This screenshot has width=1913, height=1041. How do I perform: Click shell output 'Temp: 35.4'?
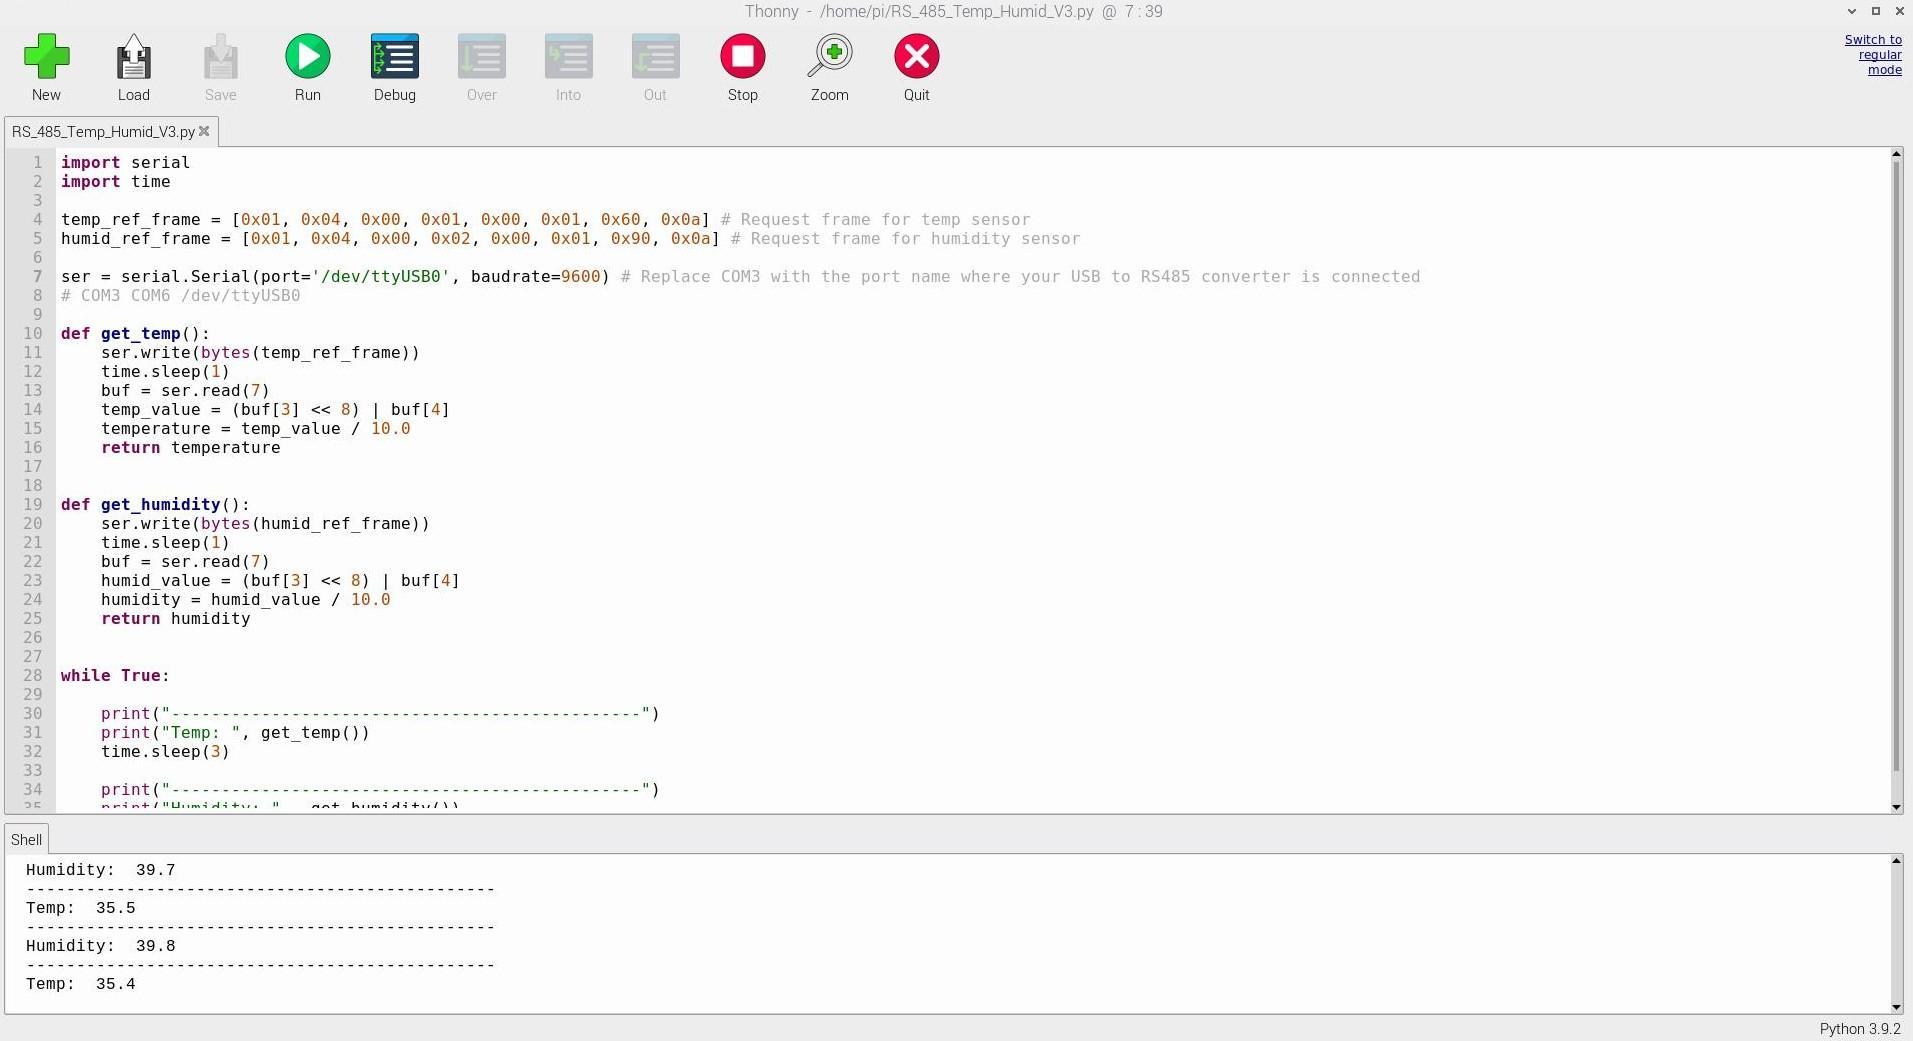point(80,984)
